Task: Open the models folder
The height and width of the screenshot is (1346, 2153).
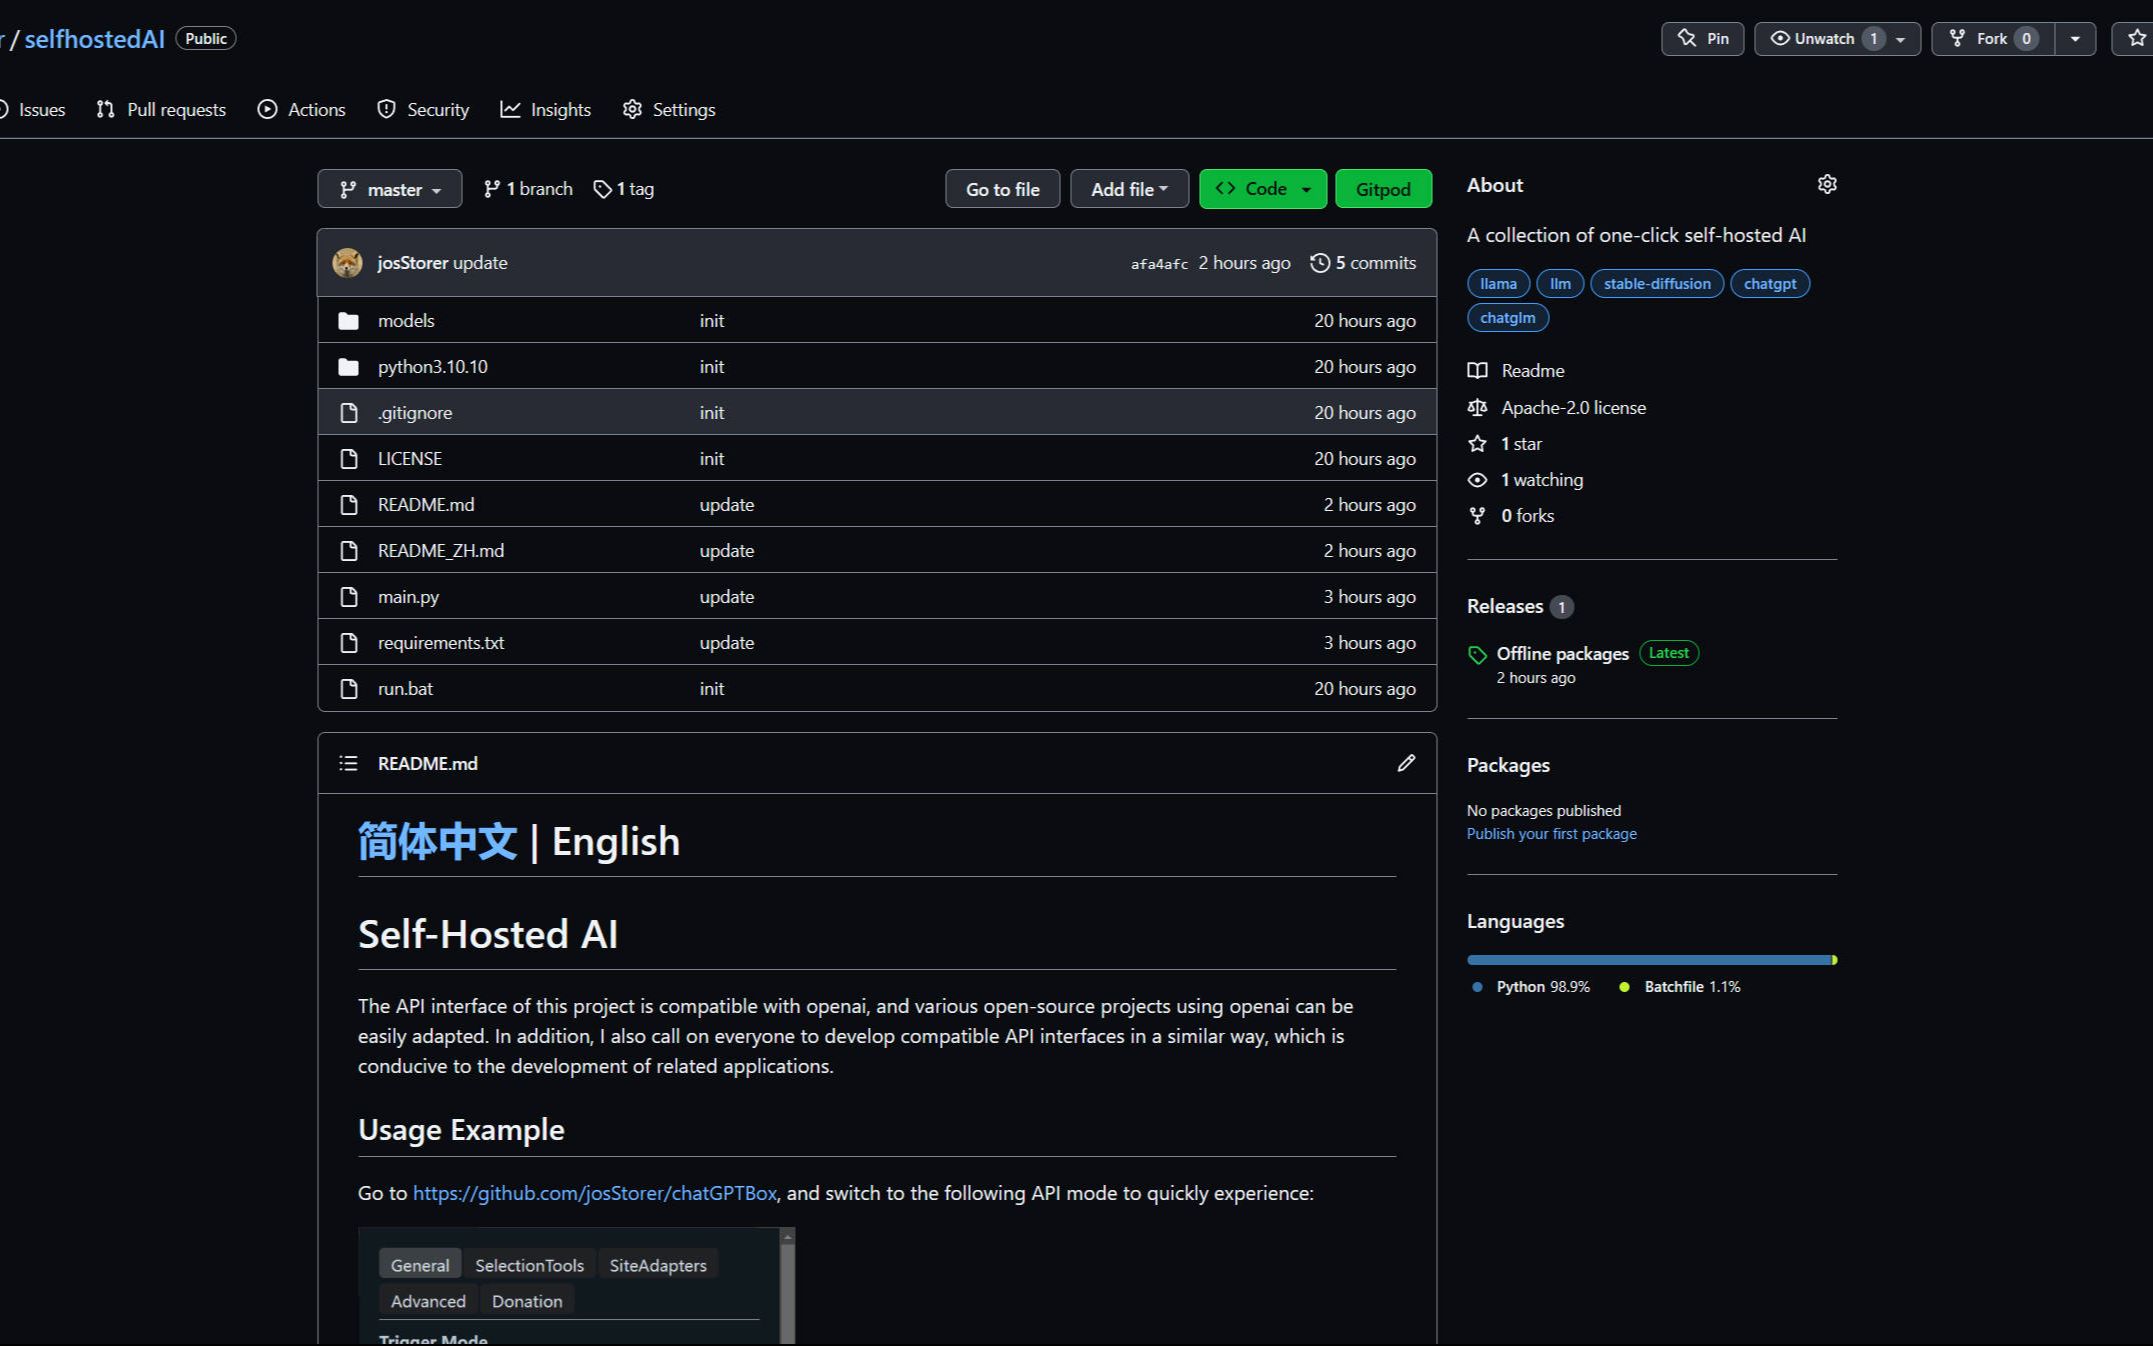Action: coord(406,321)
